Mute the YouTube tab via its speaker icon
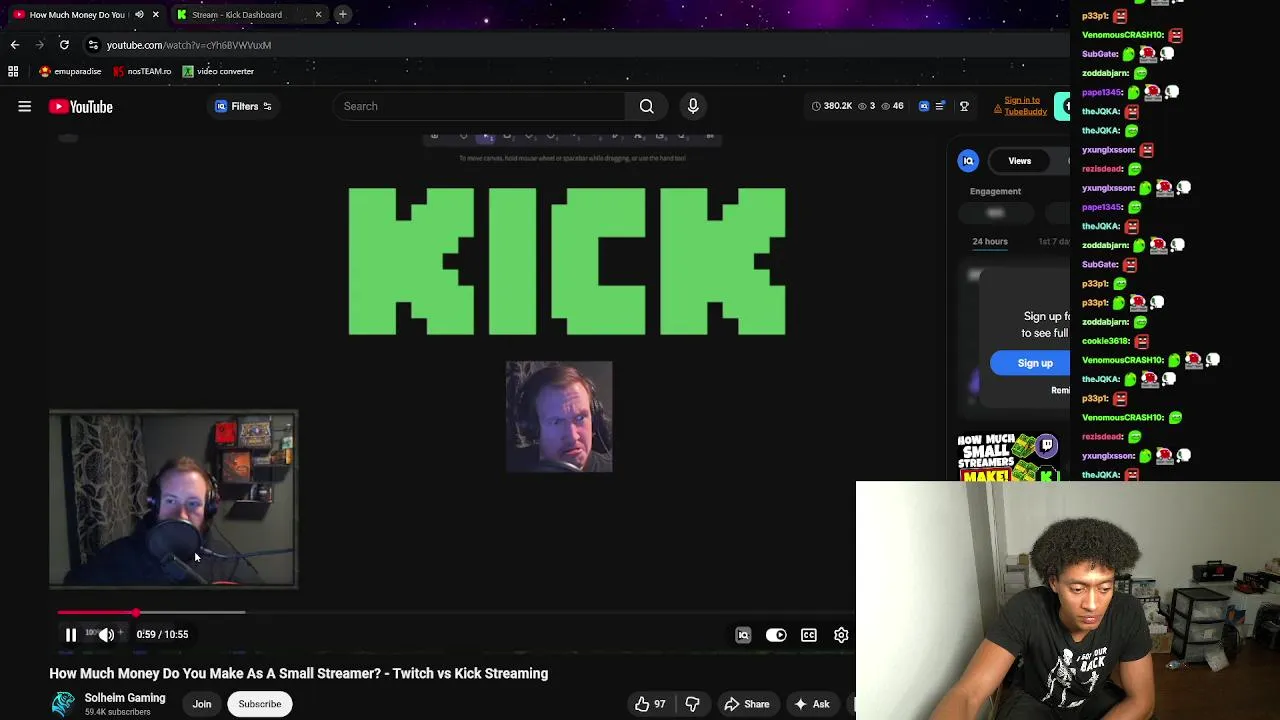 pos(139,15)
